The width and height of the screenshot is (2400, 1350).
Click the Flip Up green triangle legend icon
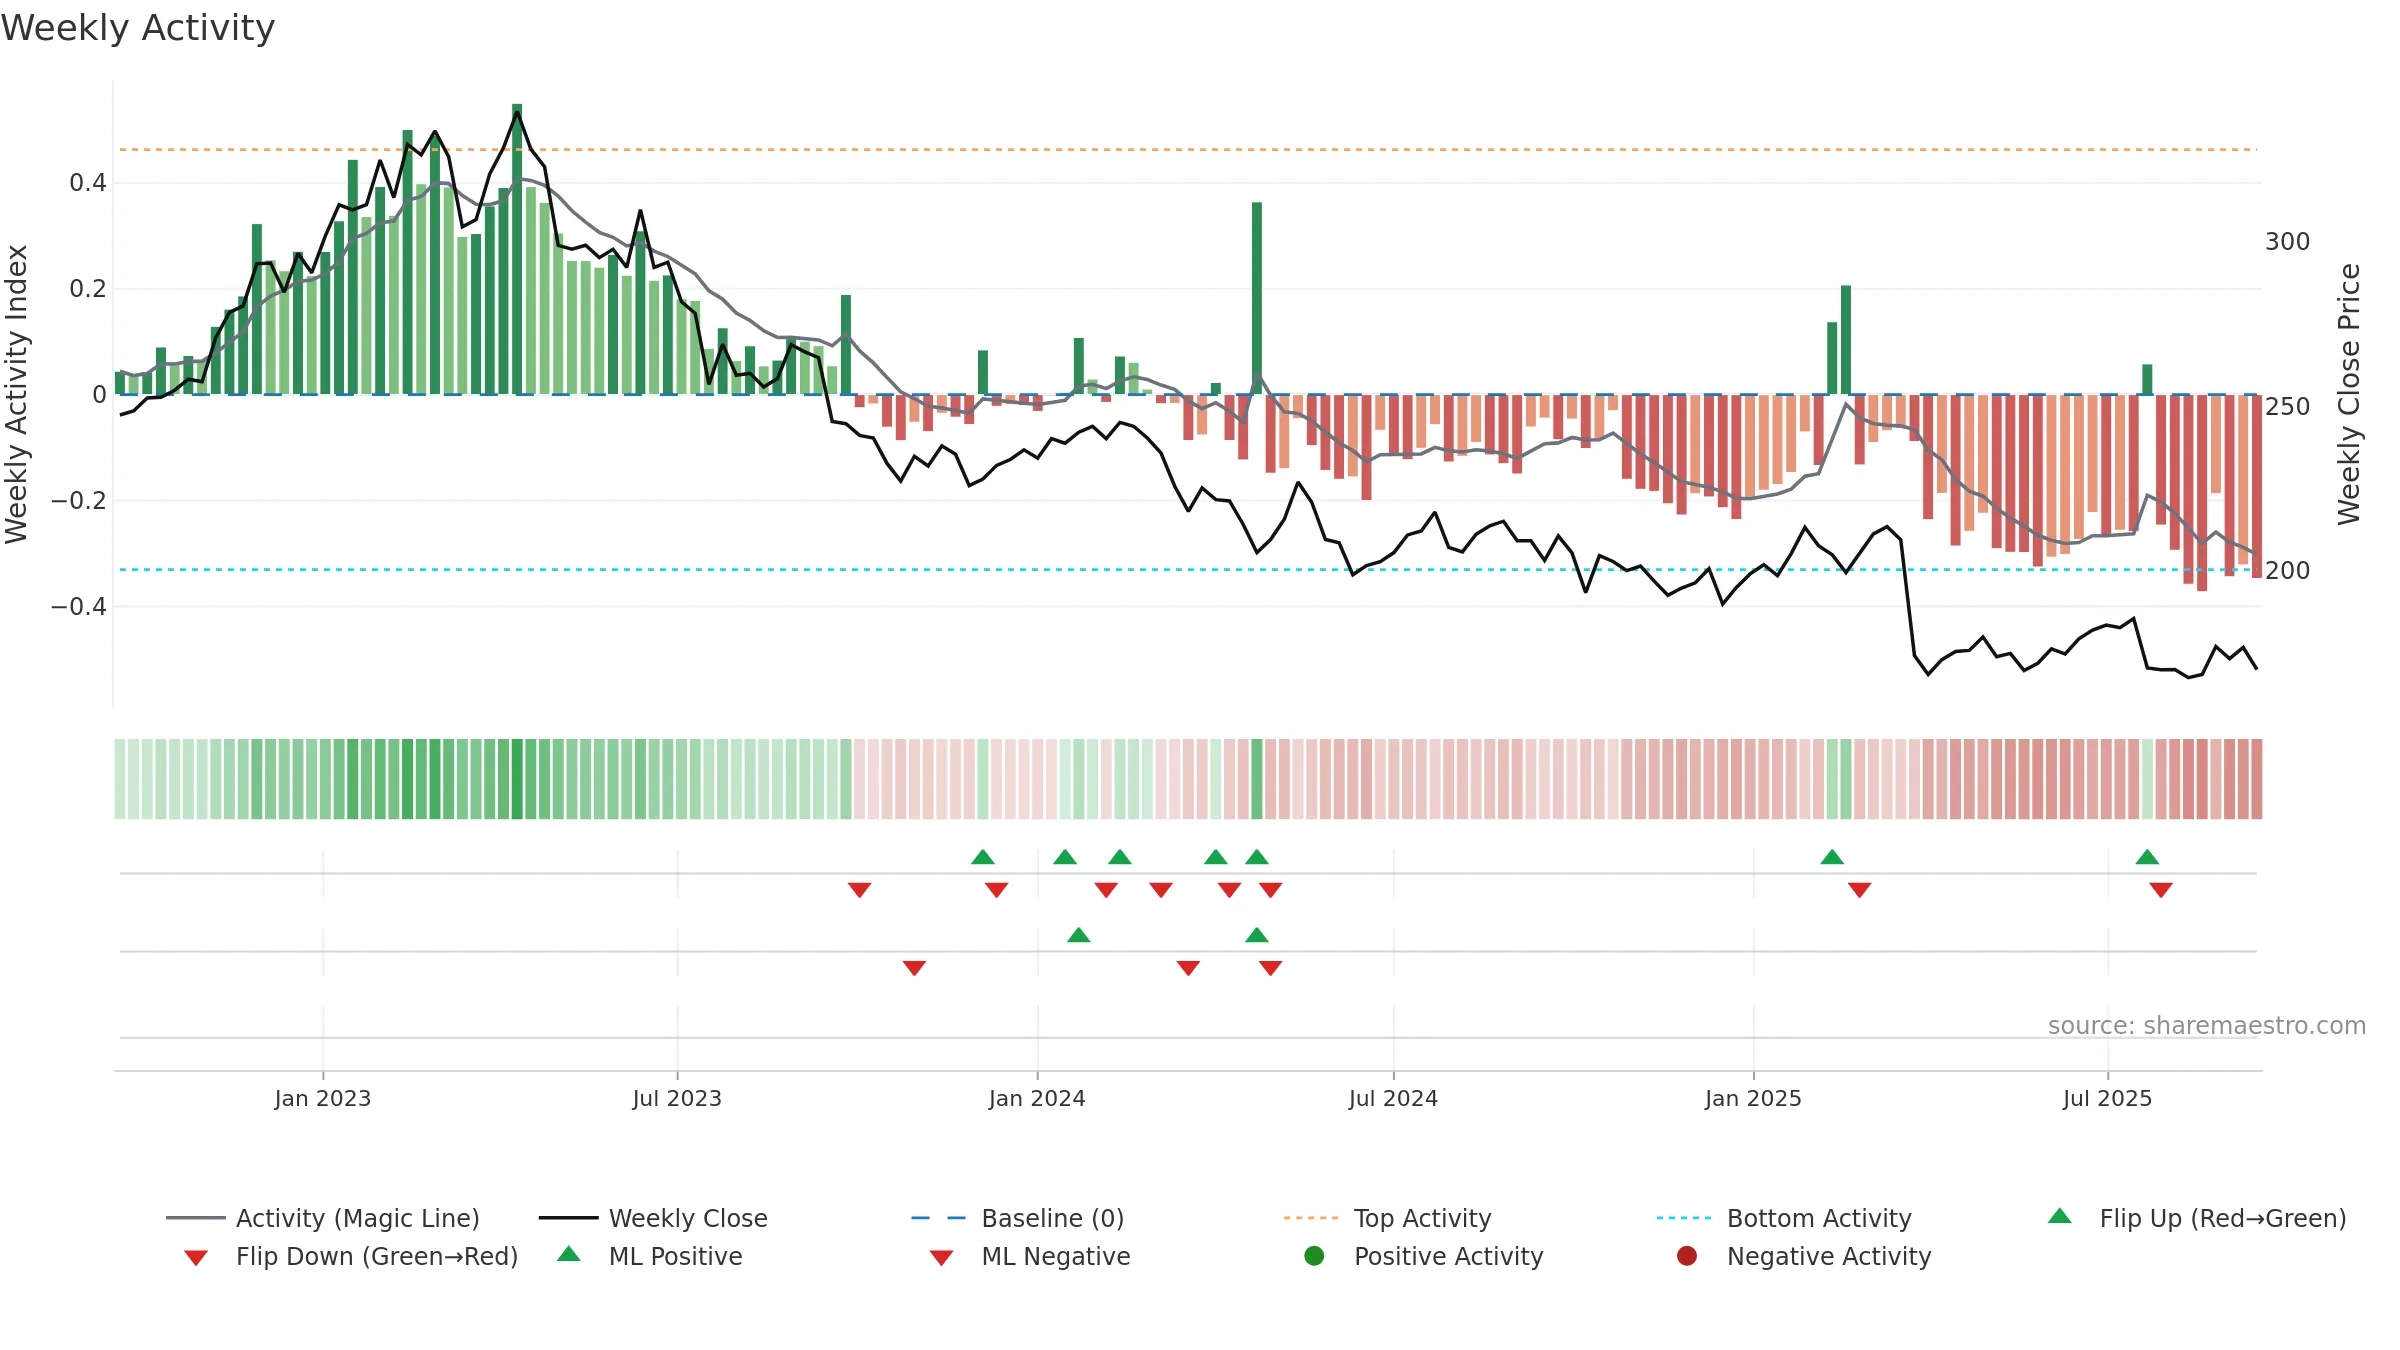(2060, 1216)
